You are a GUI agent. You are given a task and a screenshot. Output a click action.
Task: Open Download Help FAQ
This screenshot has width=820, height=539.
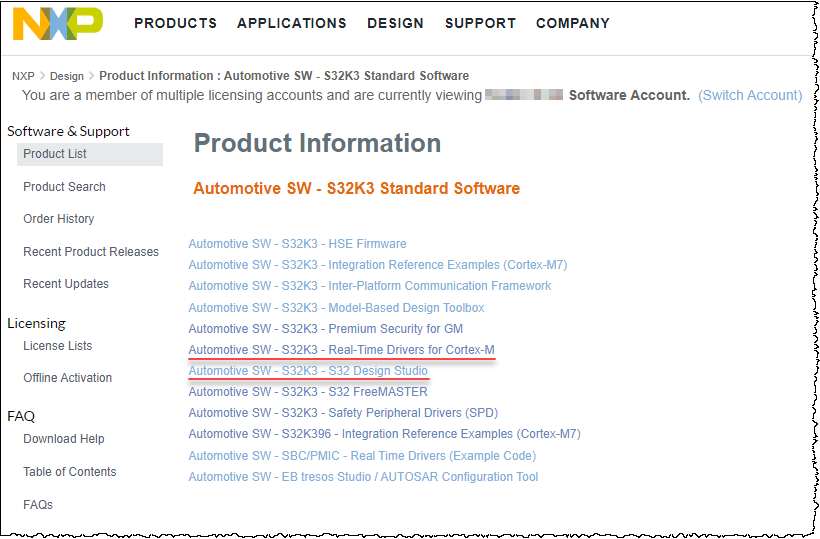coord(64,439)
